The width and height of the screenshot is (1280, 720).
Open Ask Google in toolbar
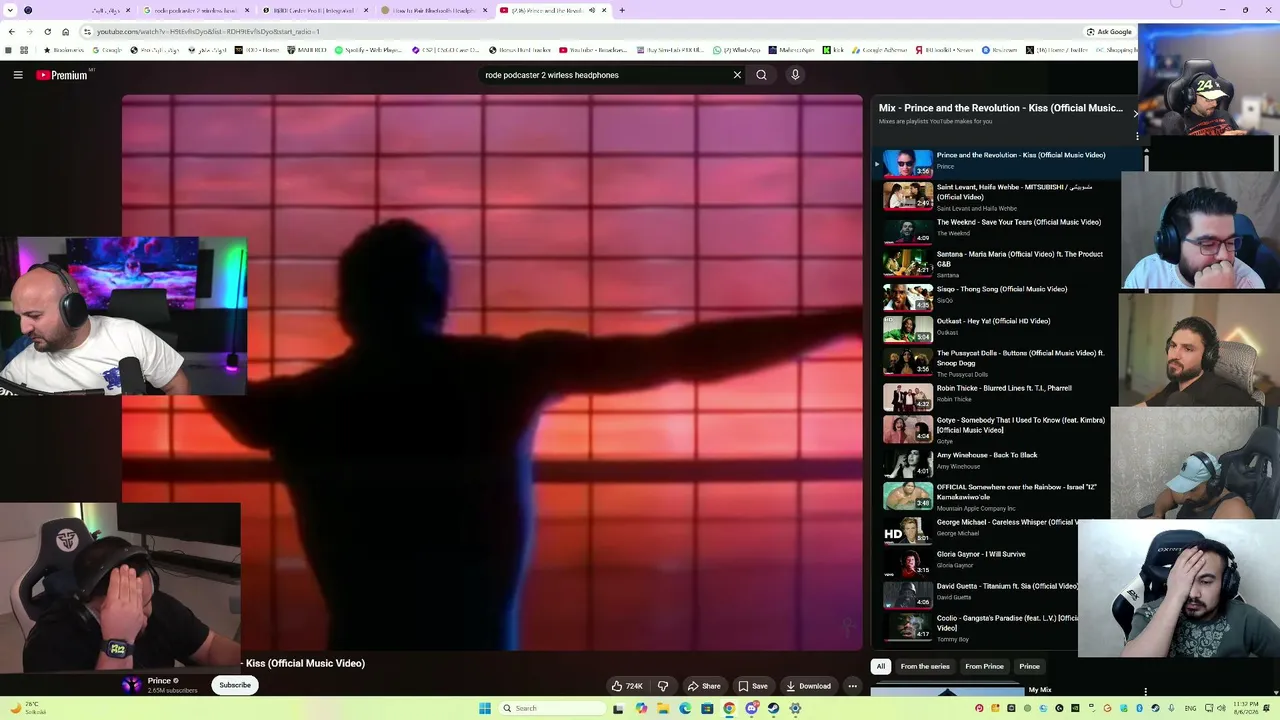1109,32
